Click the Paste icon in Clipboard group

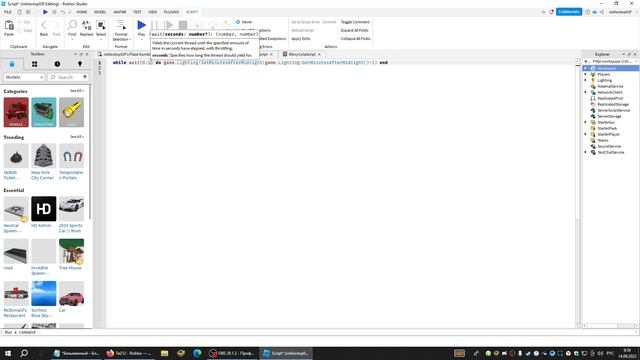tap(9, 26)
